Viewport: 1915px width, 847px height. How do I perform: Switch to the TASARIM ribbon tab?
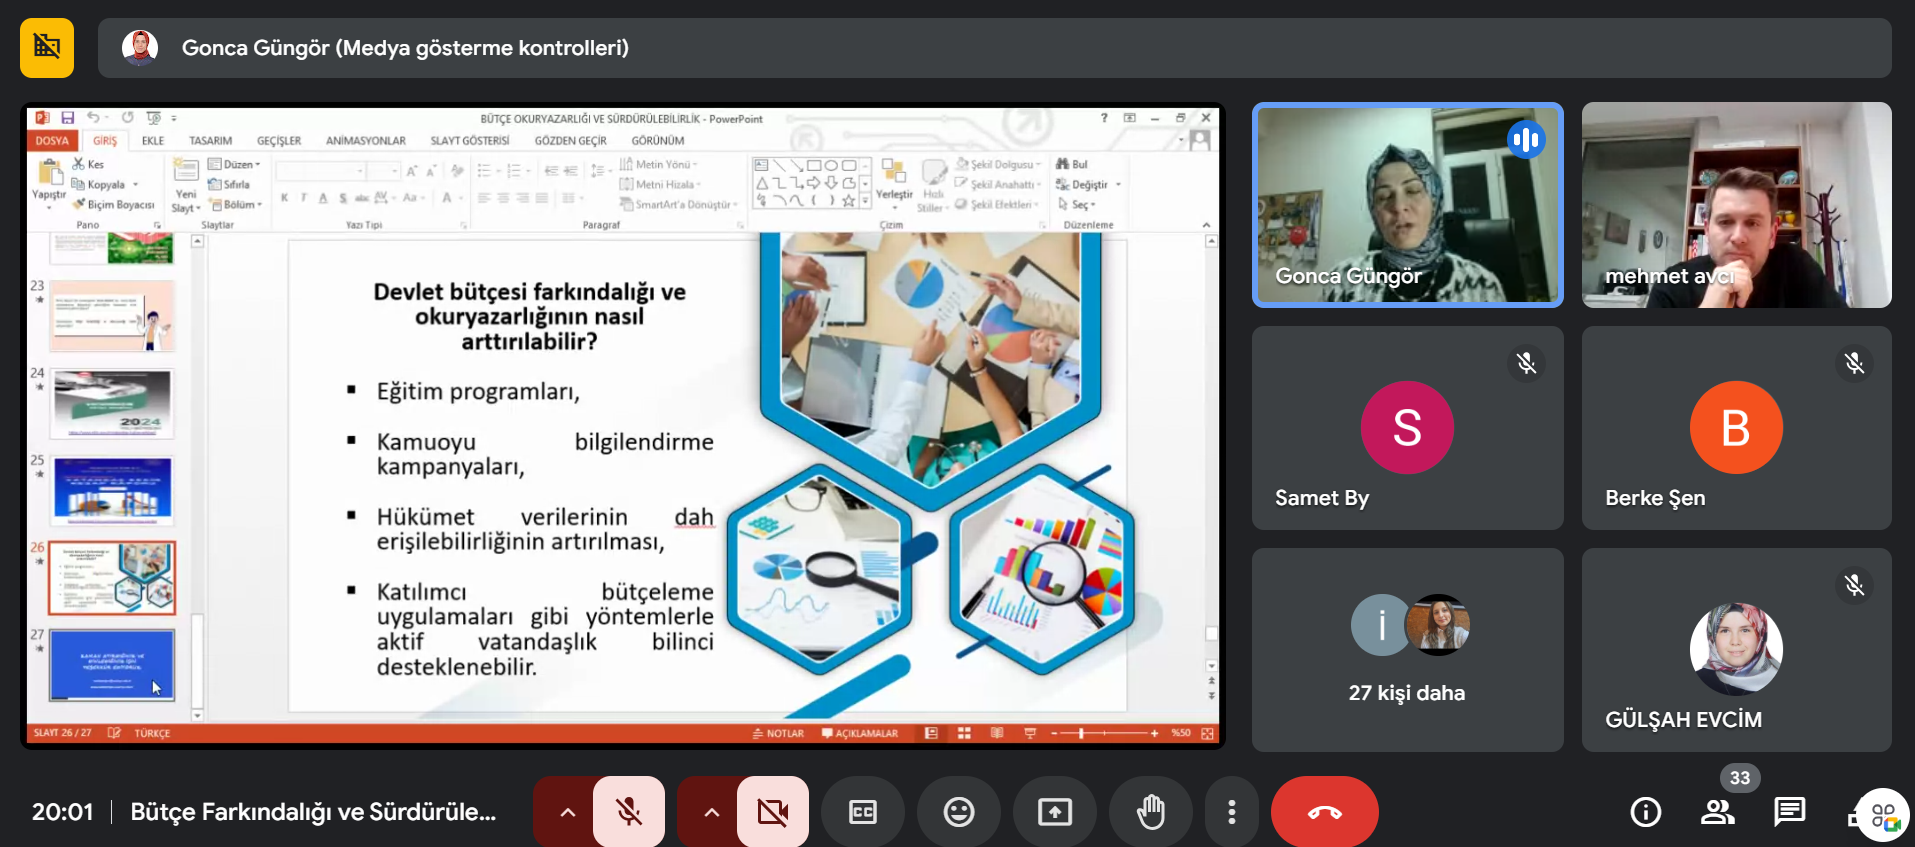(210, 141)
